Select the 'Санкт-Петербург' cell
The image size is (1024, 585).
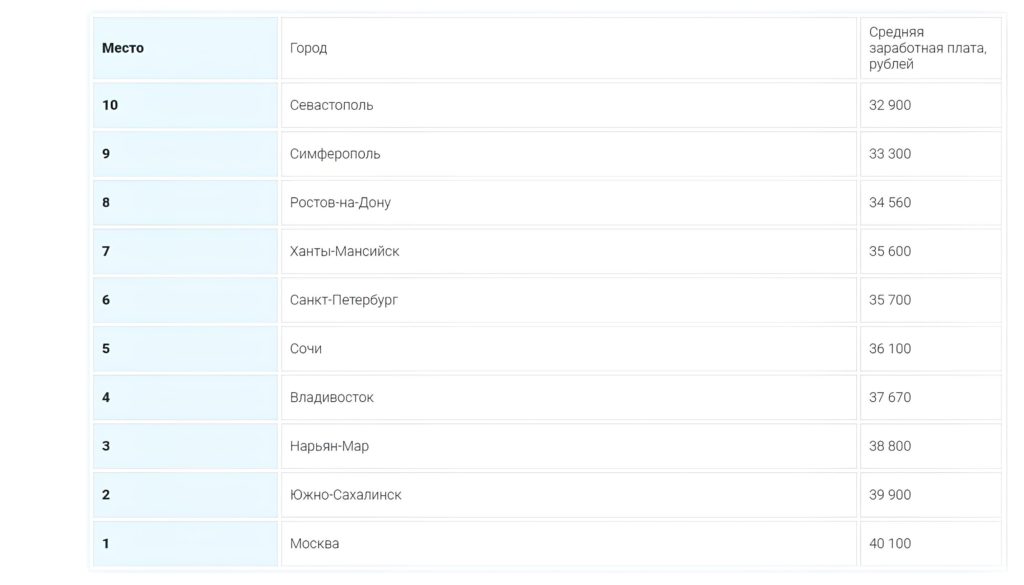(344, 300)
